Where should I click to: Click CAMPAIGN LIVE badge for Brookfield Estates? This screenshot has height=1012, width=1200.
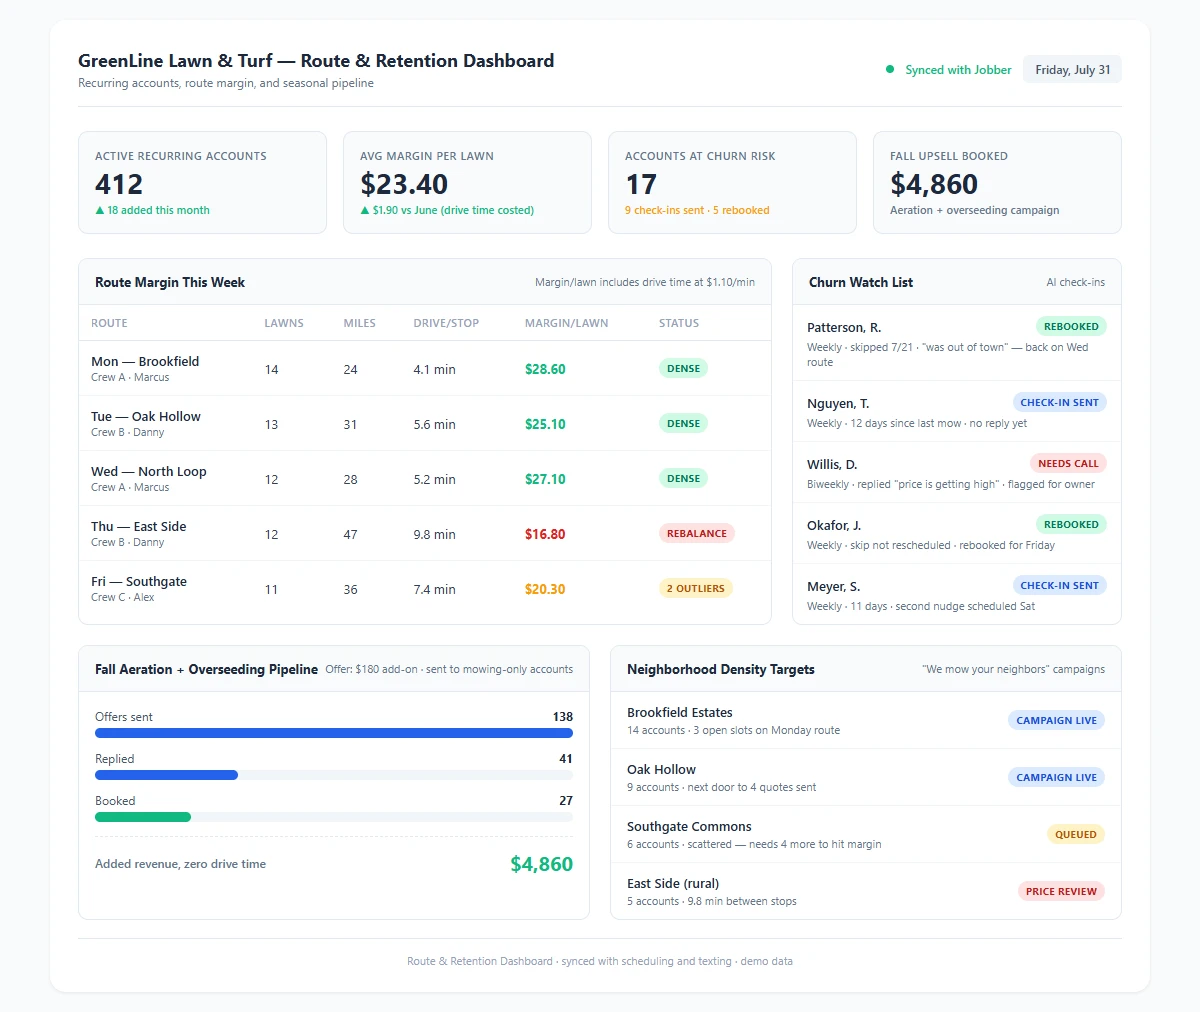point(1056,720)
